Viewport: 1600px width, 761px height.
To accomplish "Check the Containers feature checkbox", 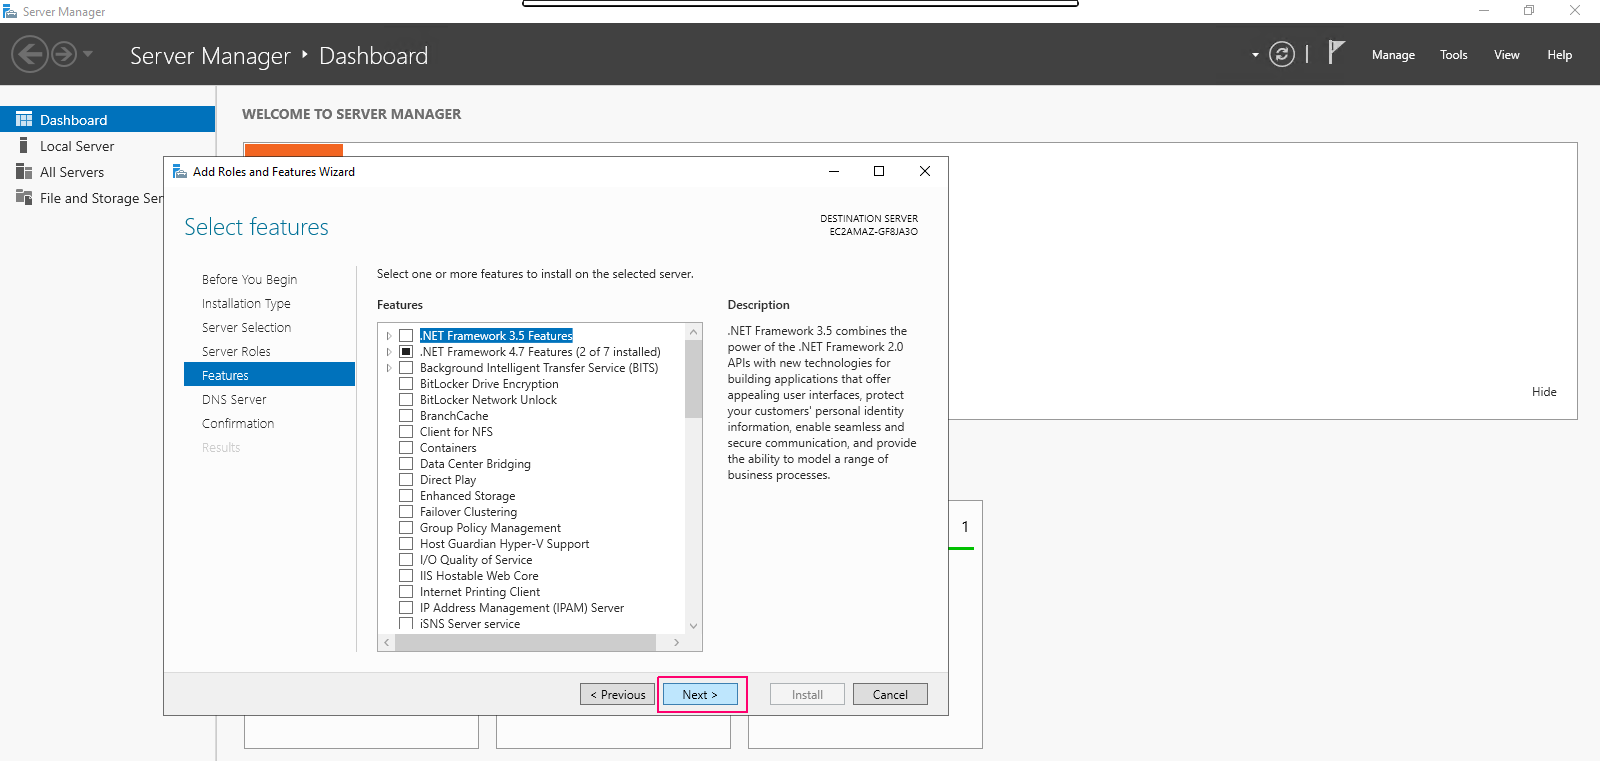I will coord(406,448).
